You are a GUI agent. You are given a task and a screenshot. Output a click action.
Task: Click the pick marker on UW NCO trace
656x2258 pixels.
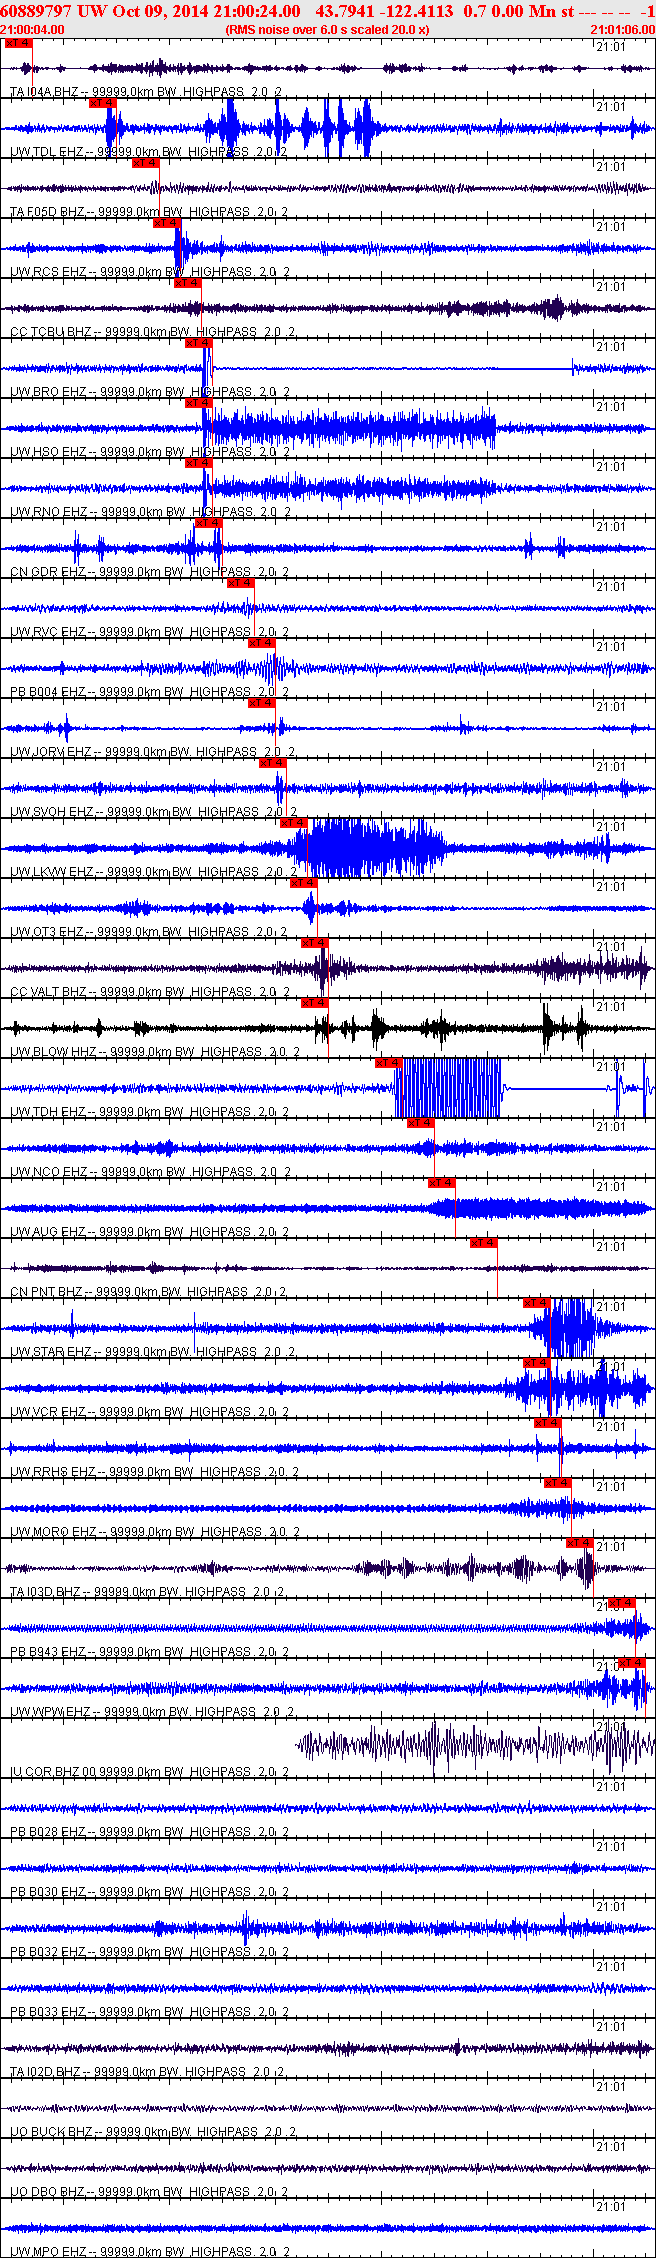tap(420, 1123)
